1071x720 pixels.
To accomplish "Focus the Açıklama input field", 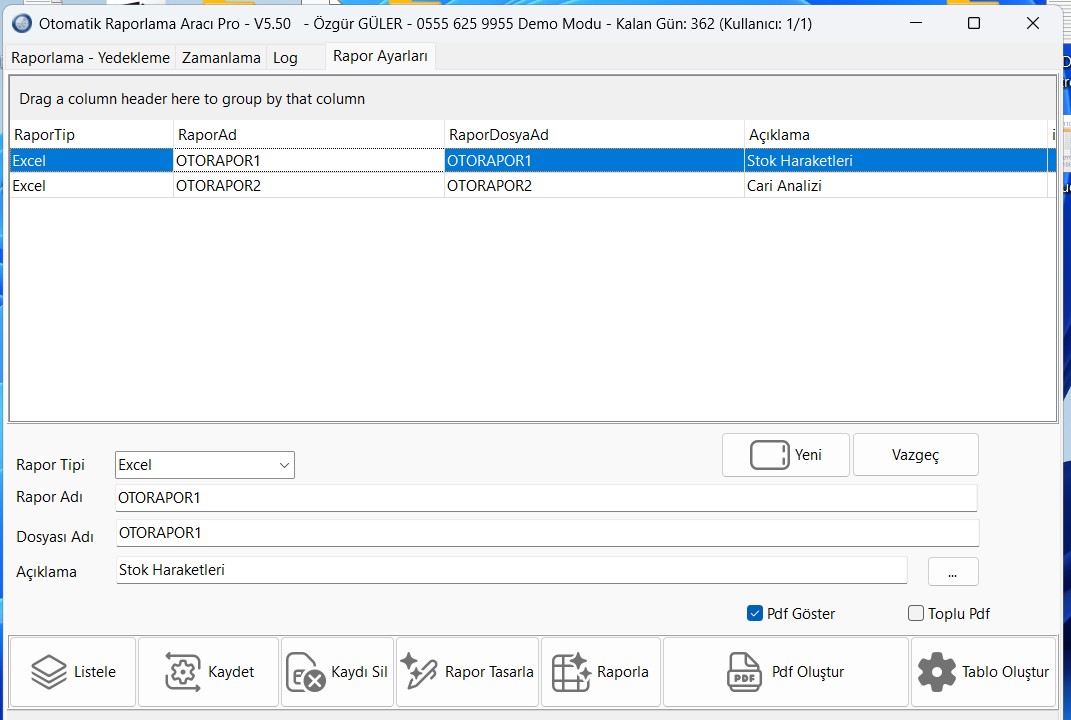I will click(510, 571).
